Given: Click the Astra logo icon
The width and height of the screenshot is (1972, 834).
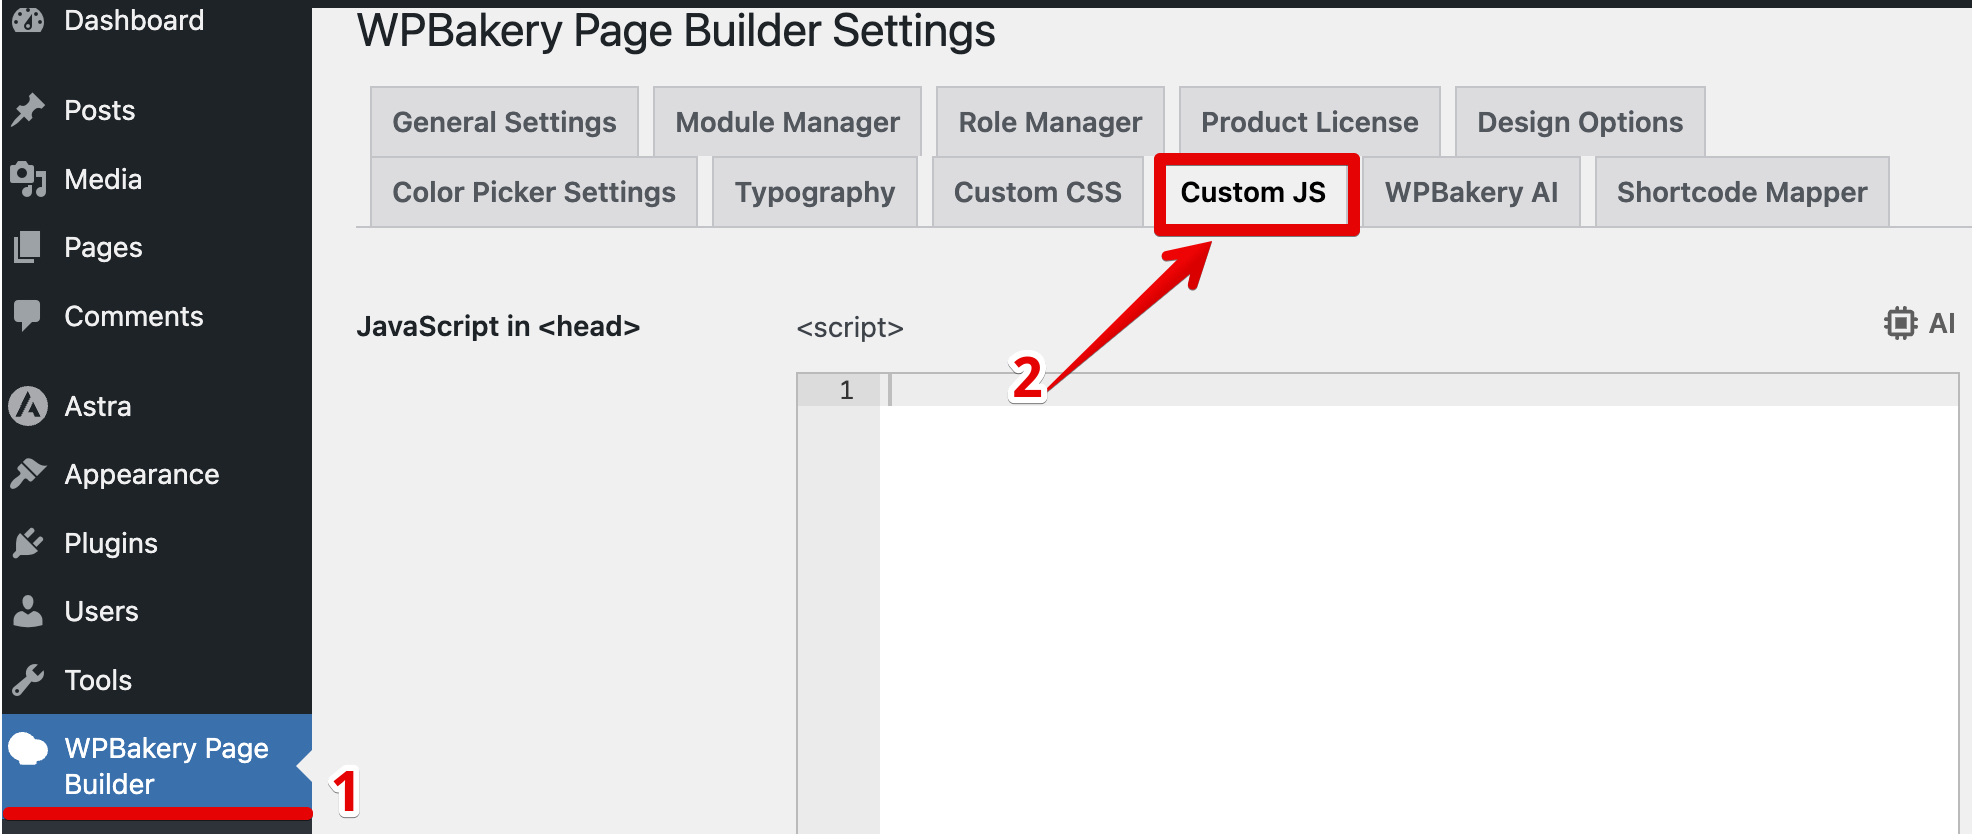Looking at the screenshot, I should (x=28, y=406).
